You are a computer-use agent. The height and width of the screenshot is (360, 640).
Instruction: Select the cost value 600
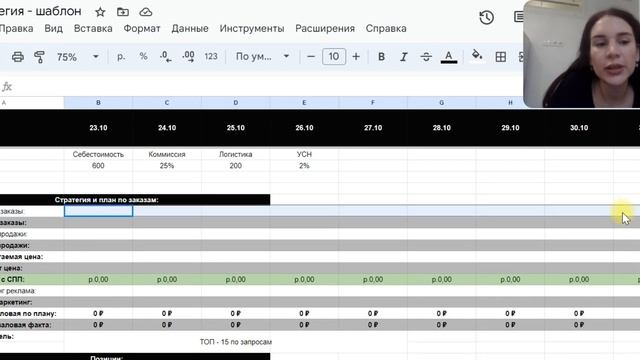point(98,166)
